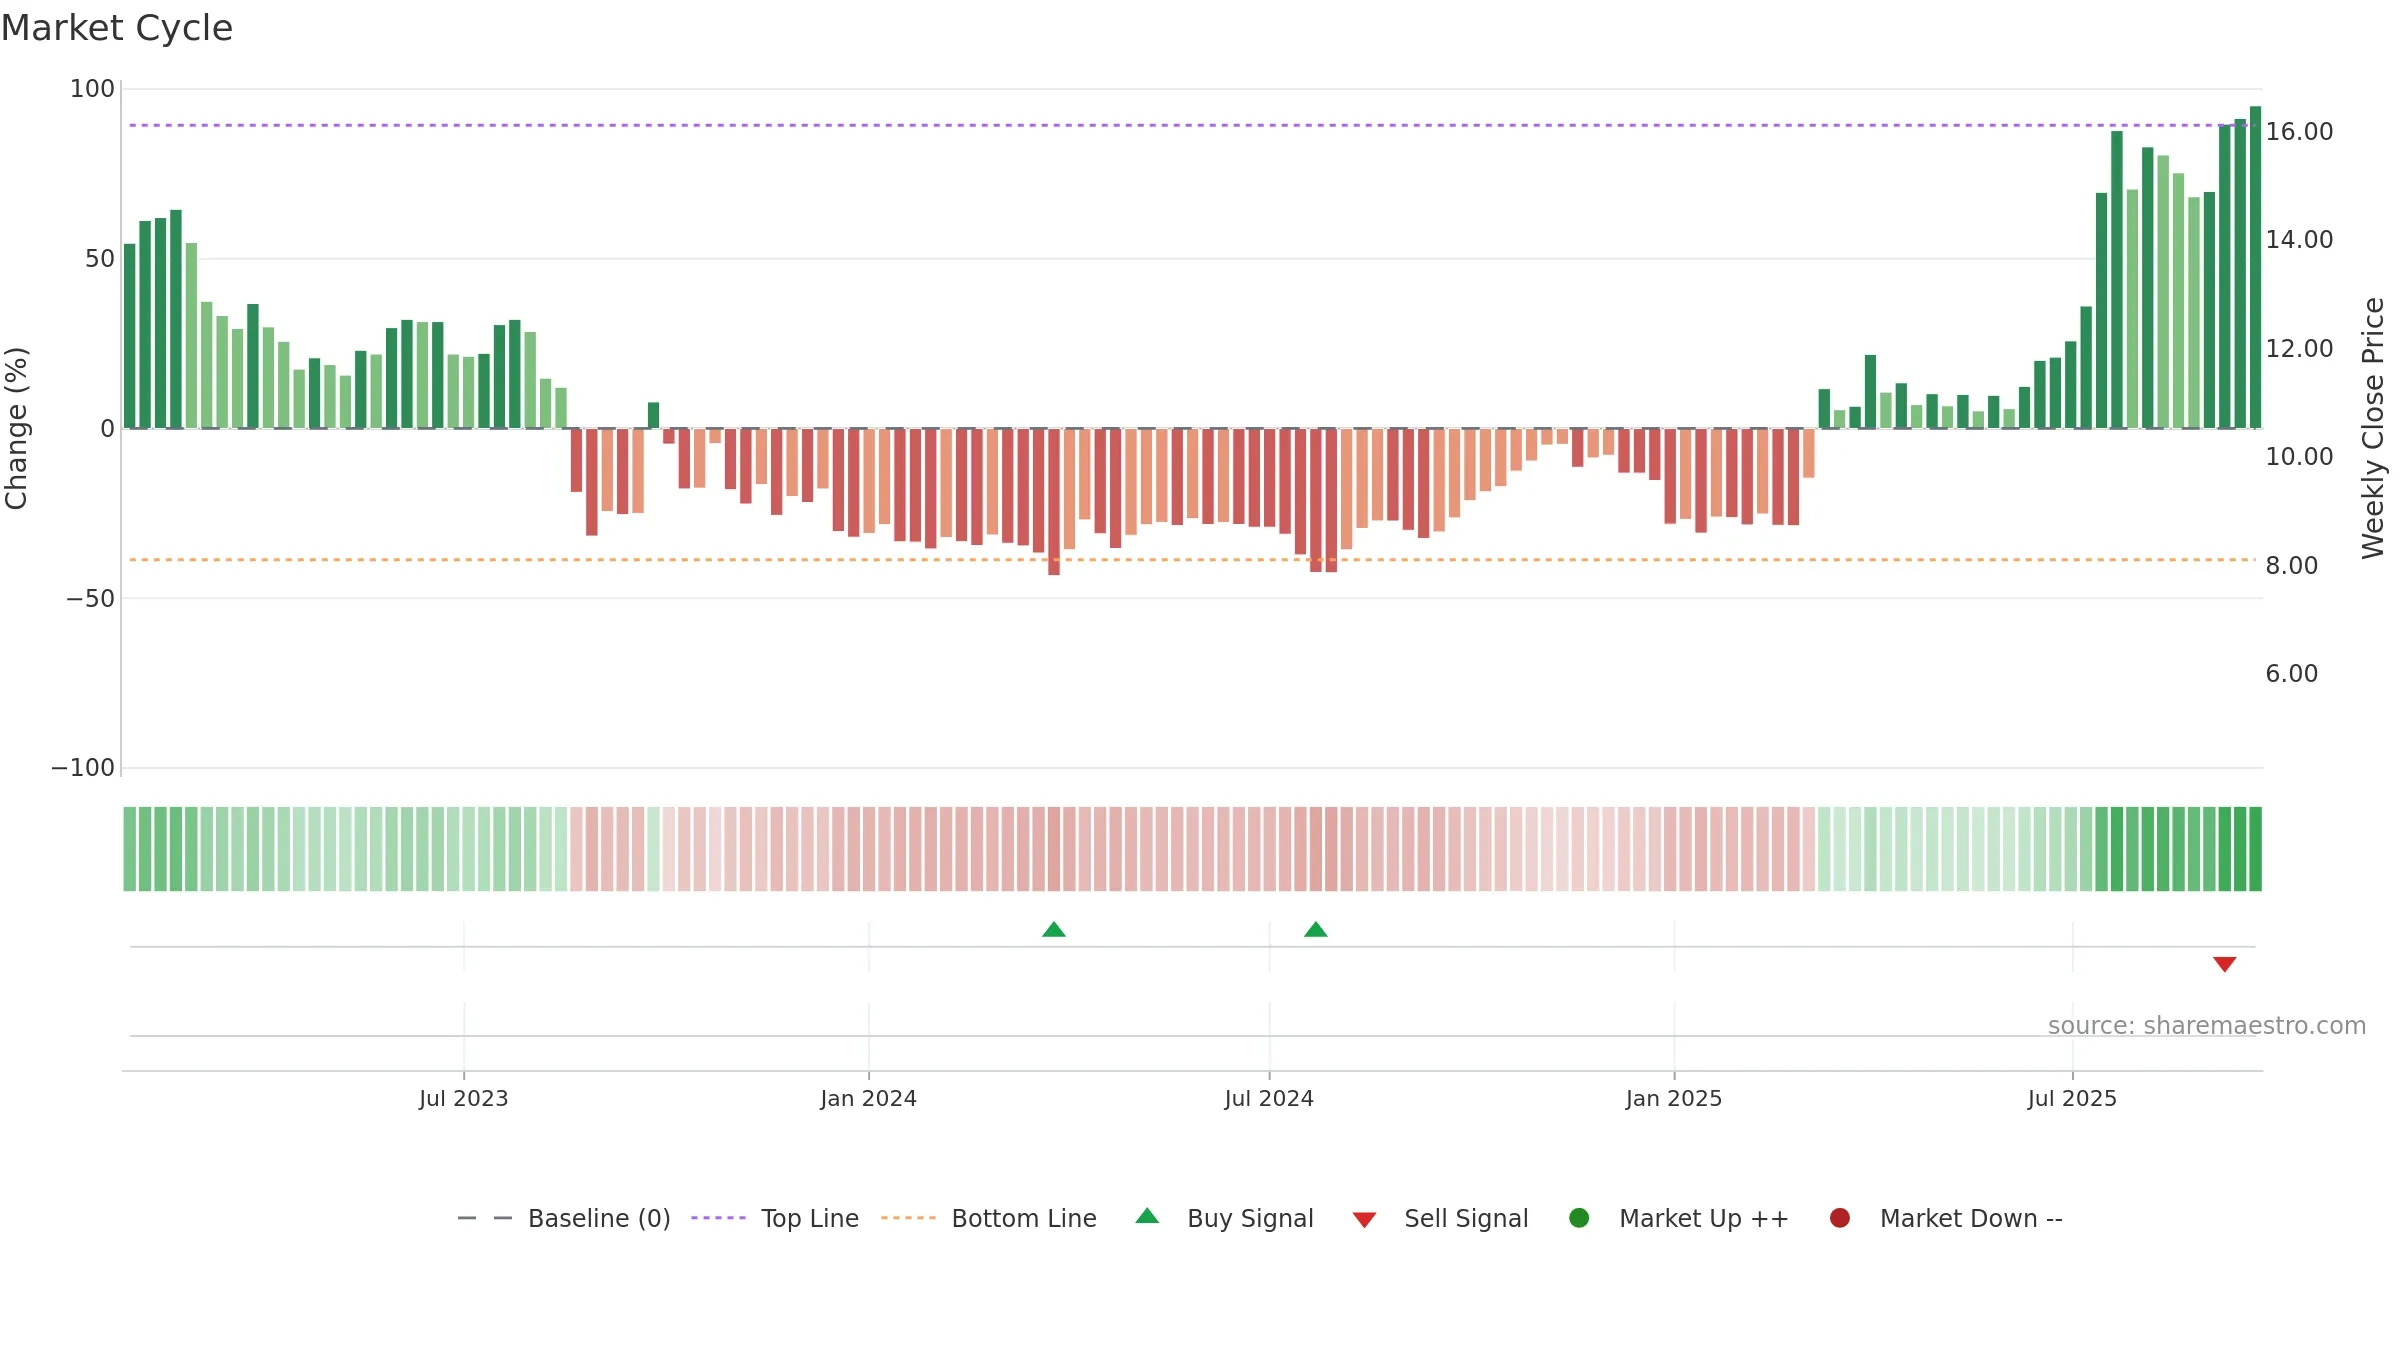This screenshot has width=2400, height=1350.
Task: Click the 10.00 price tick on the right axis
Action: coord(2299,457)
